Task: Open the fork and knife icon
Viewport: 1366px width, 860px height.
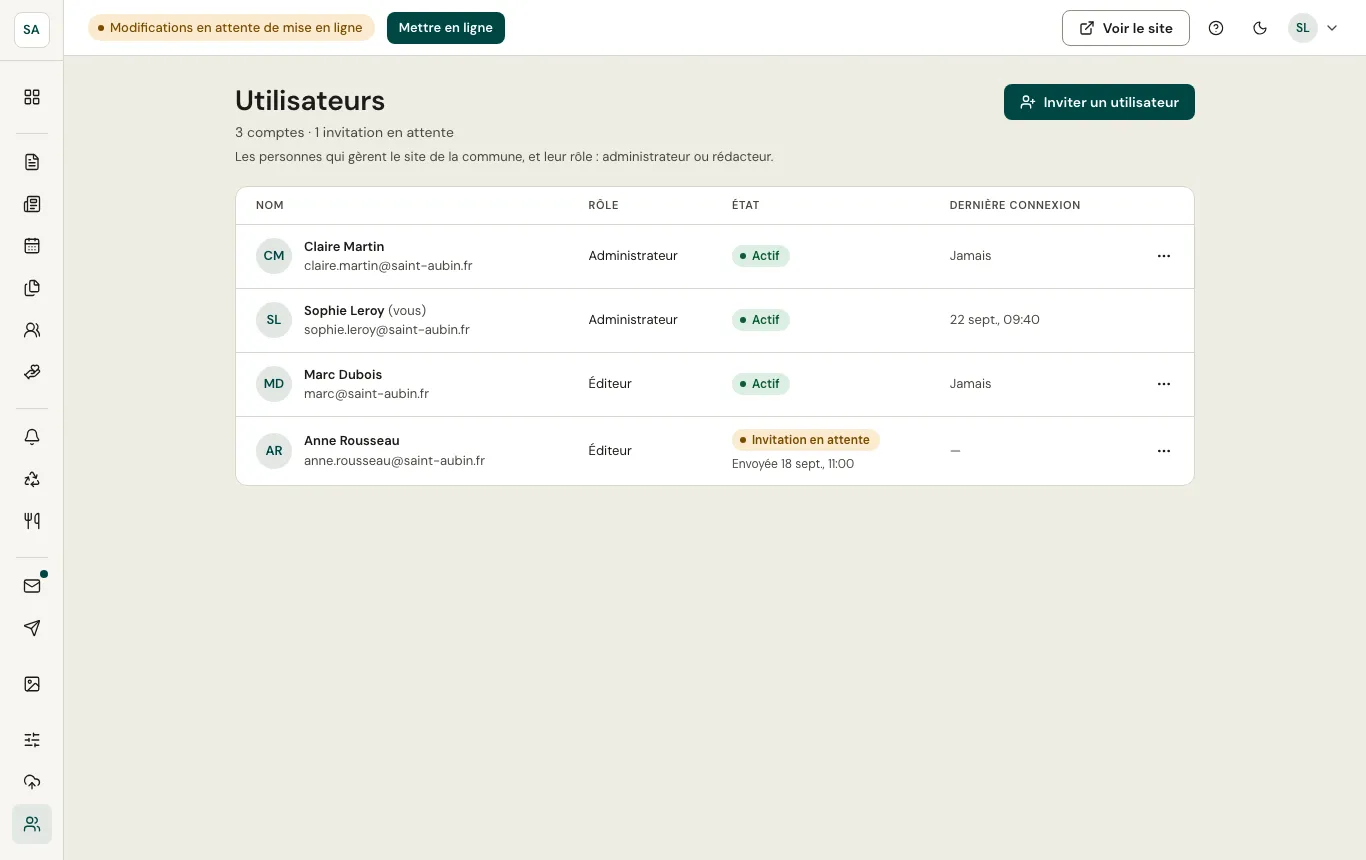Action: 32,521
